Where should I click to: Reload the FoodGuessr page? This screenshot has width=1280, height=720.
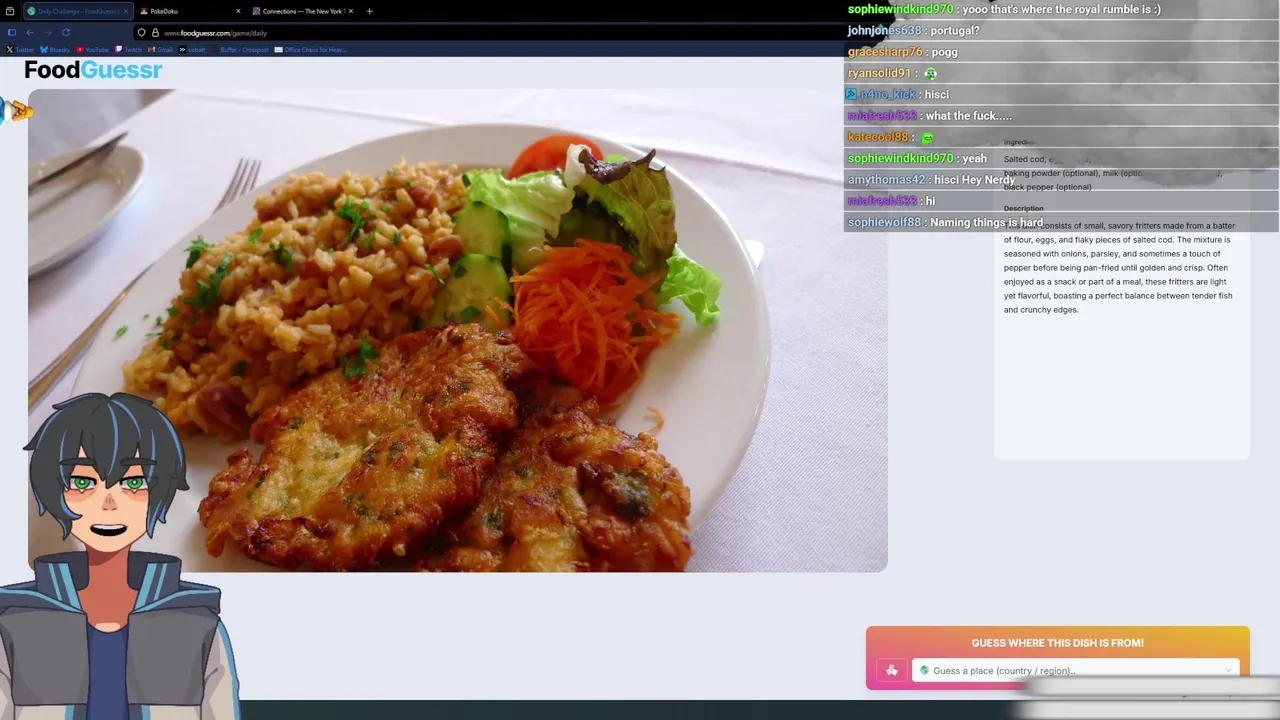click(x=66, y=32)
